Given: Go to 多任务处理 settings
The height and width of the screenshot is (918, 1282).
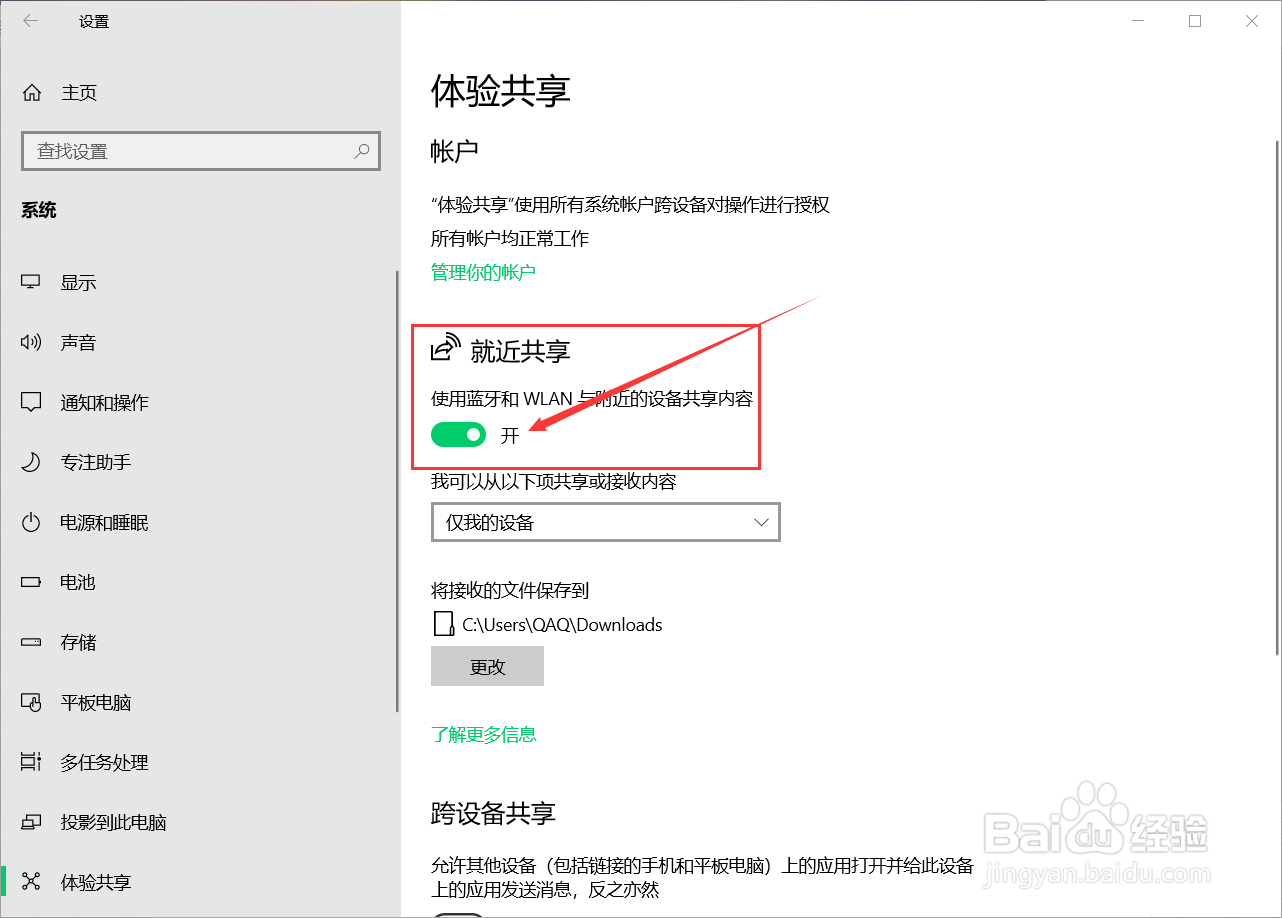Looking at the screenshot, I should 200,763.
